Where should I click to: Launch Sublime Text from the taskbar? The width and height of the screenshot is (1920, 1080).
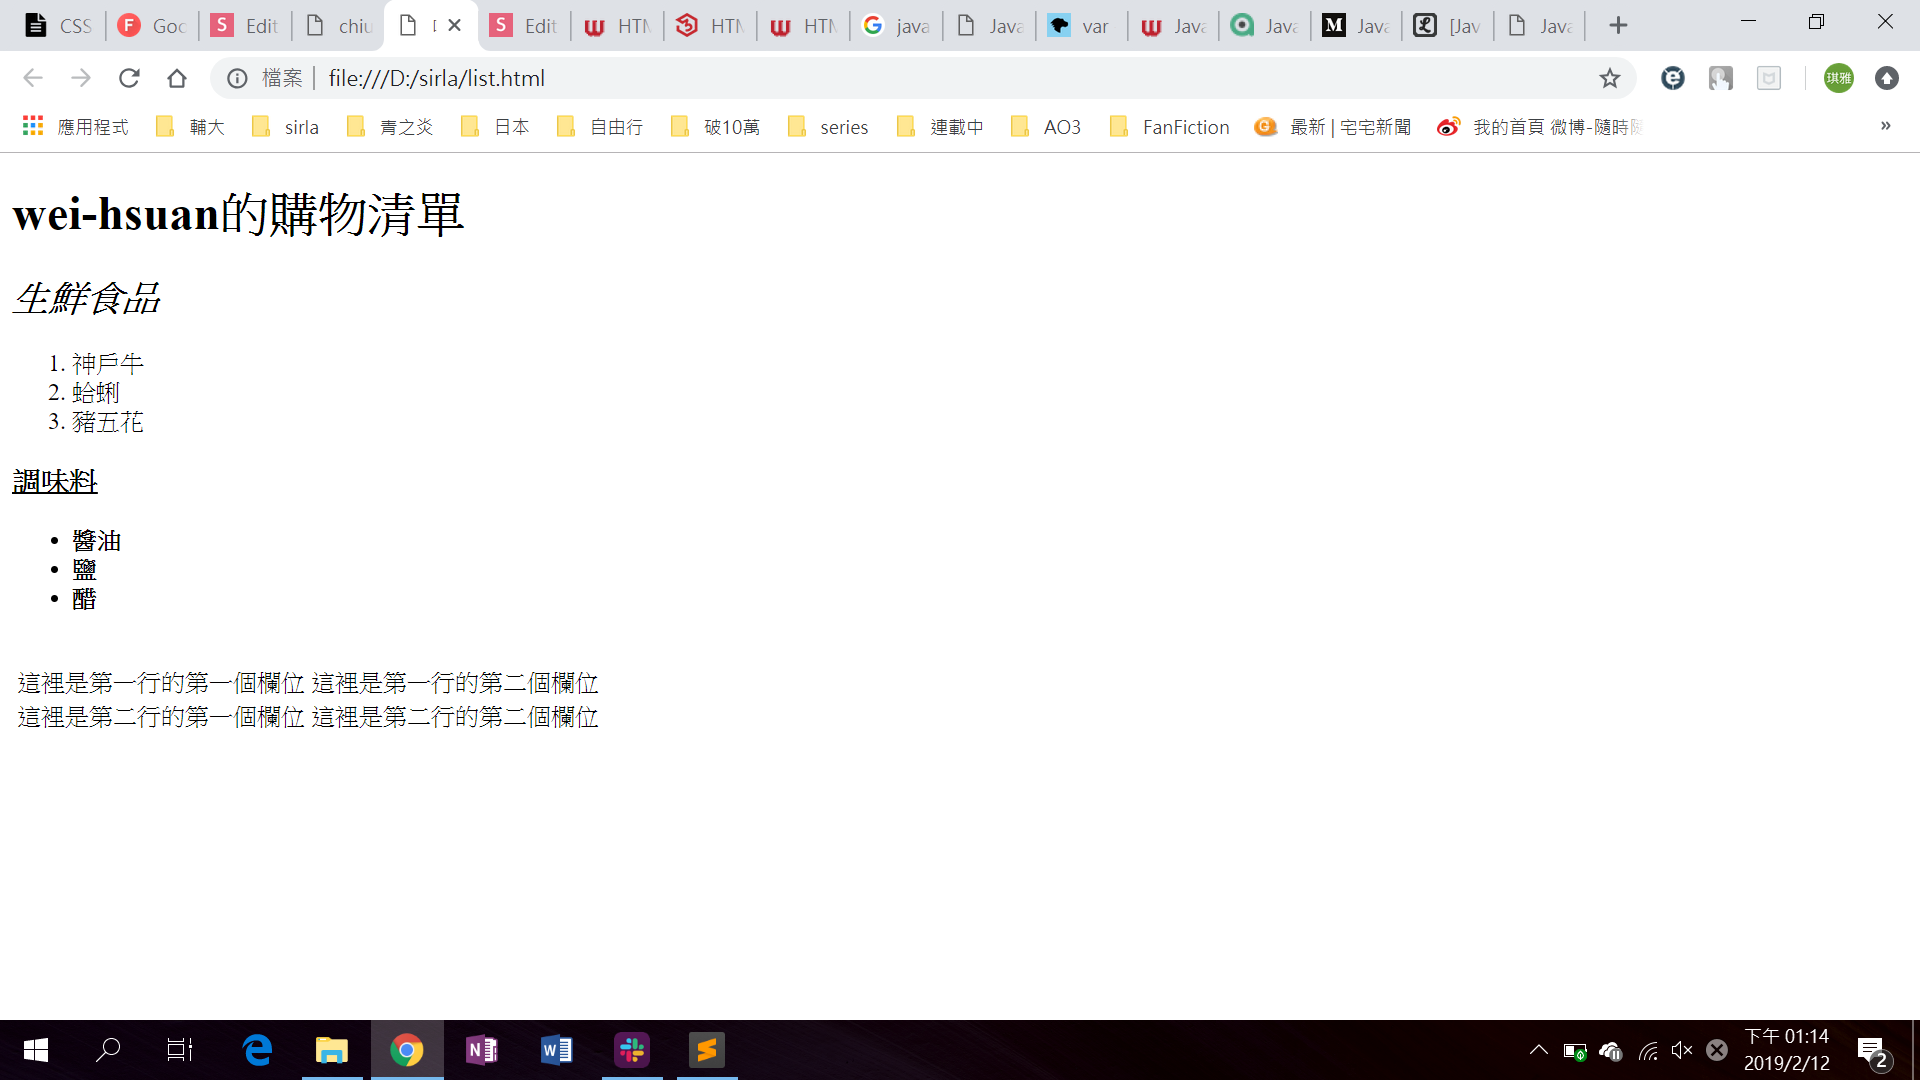coord(707,1050)
